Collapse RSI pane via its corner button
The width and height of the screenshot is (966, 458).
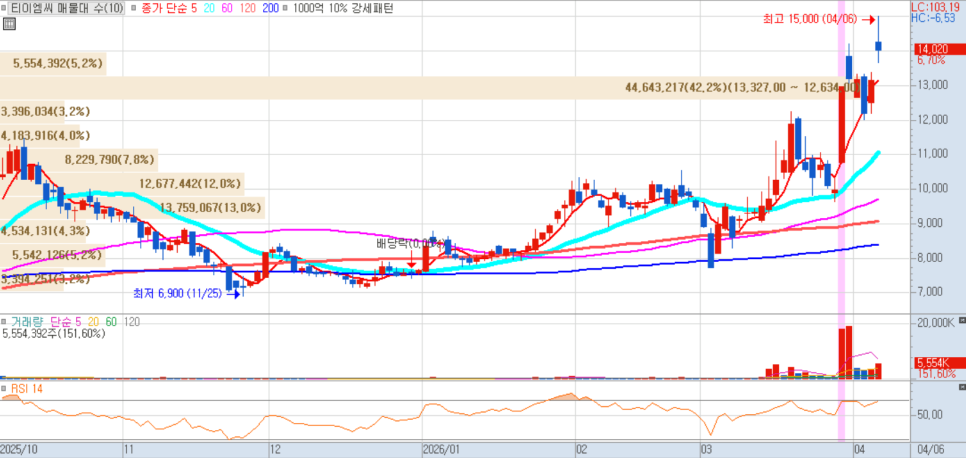point(962,387)
